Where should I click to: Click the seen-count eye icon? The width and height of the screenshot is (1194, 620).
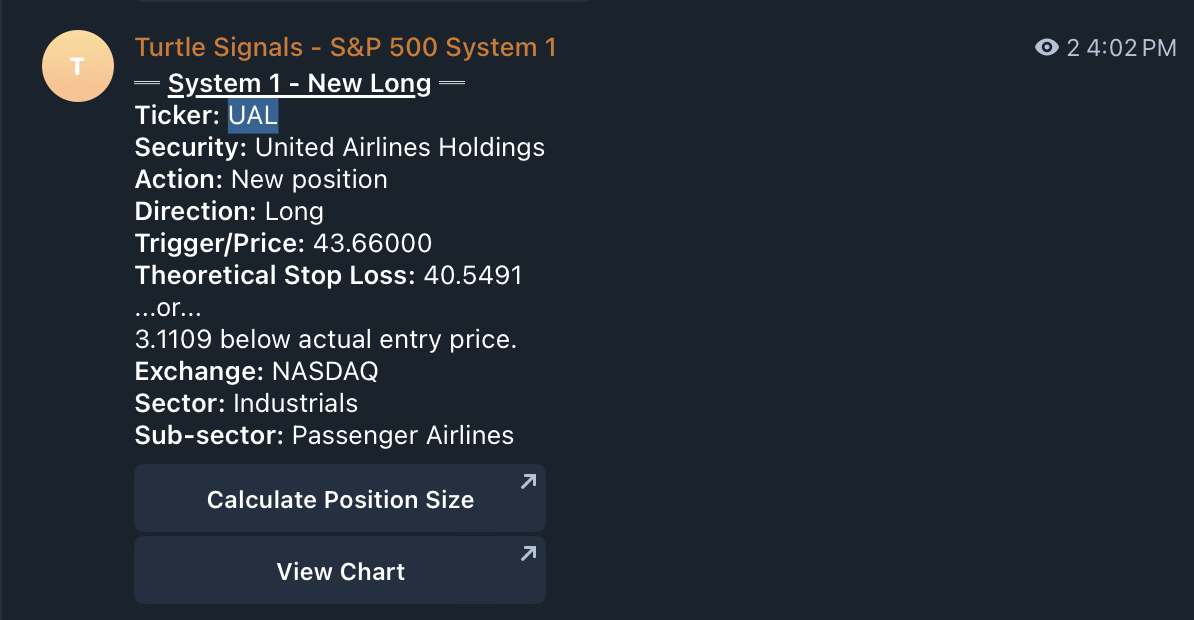(x=1046, y=47)
